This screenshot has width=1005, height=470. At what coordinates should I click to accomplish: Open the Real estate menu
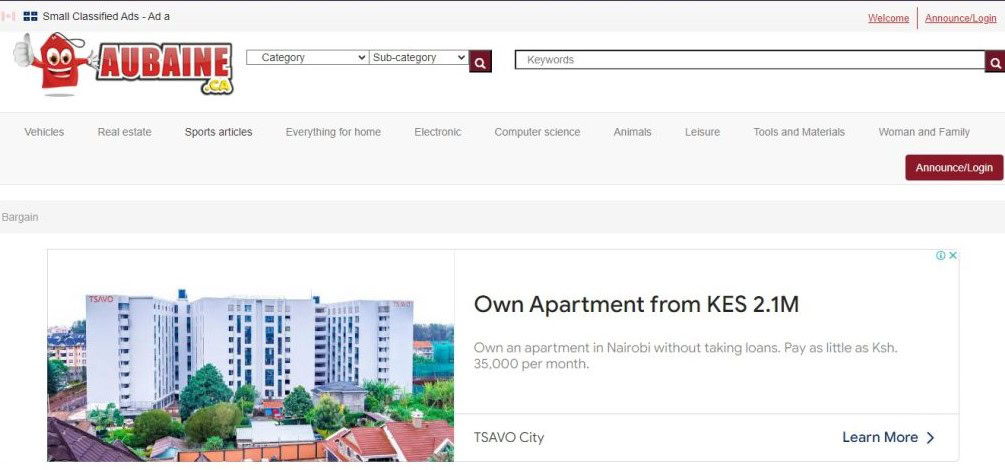click(124, 132)
